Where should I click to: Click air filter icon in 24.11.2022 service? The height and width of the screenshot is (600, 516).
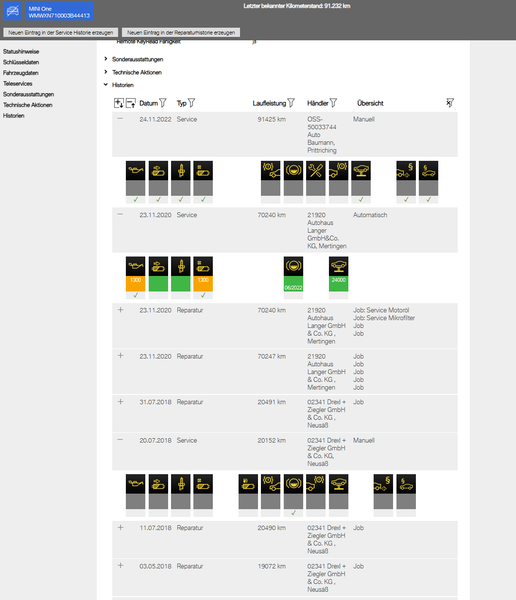[203, 171]
